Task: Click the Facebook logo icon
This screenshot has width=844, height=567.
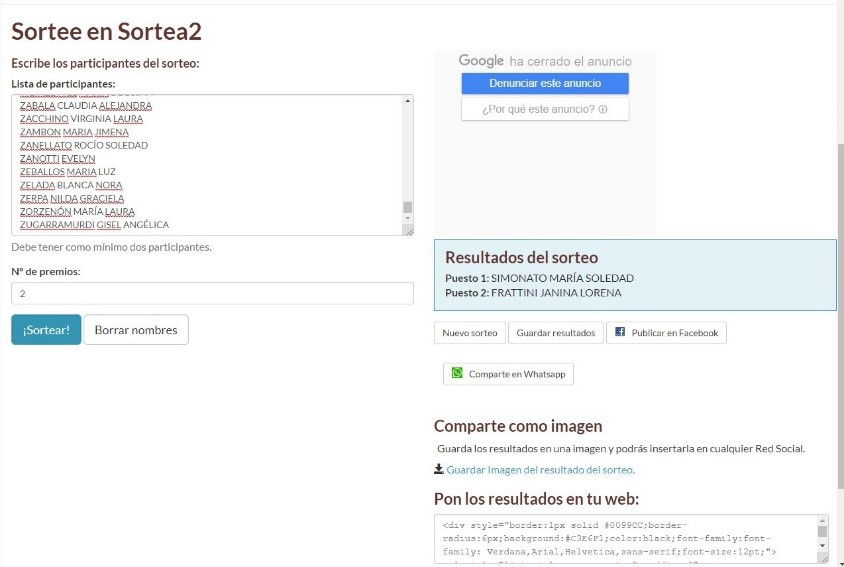Action: click(620, 332)
